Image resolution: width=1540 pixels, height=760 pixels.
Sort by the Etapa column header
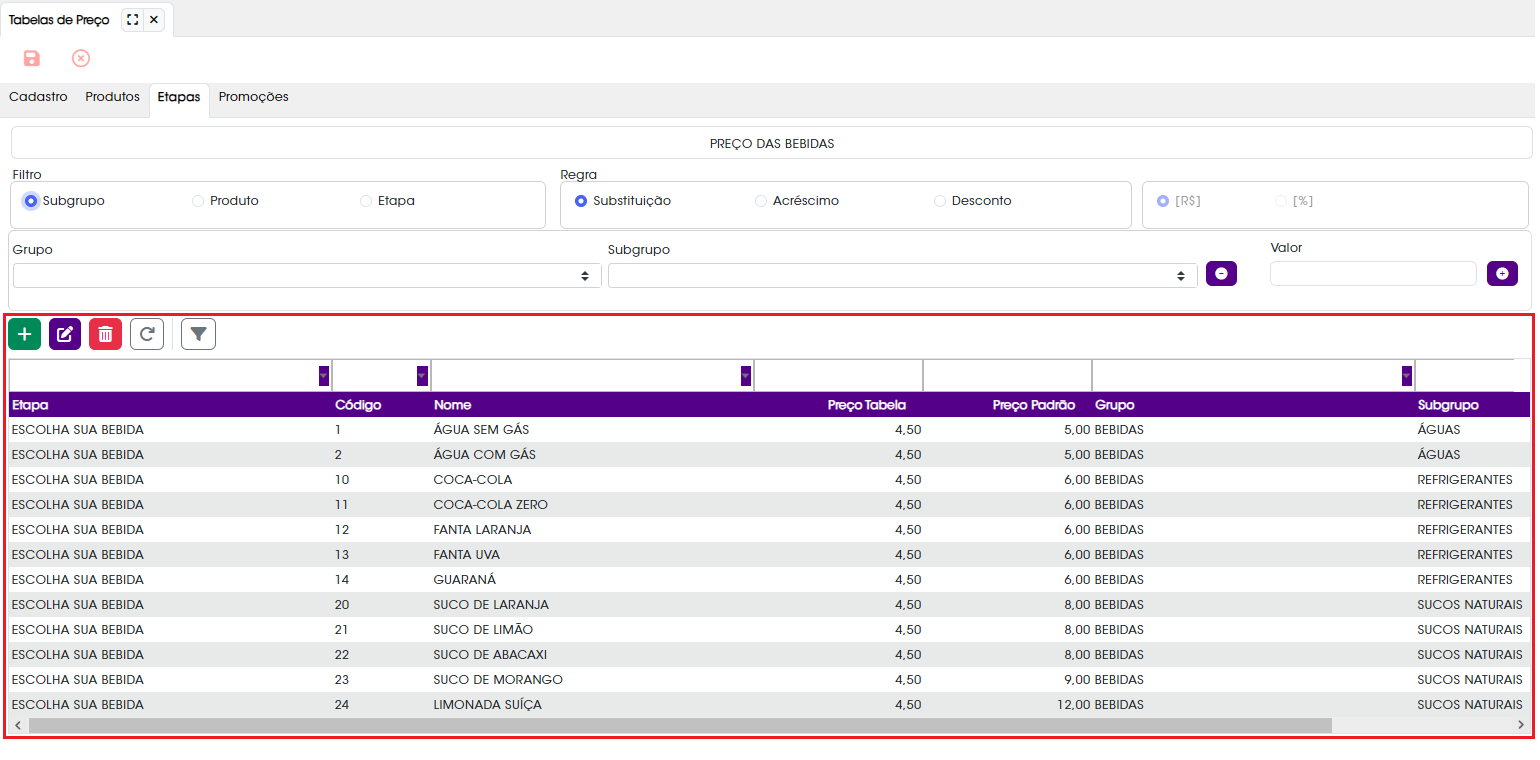pos(30,405)
